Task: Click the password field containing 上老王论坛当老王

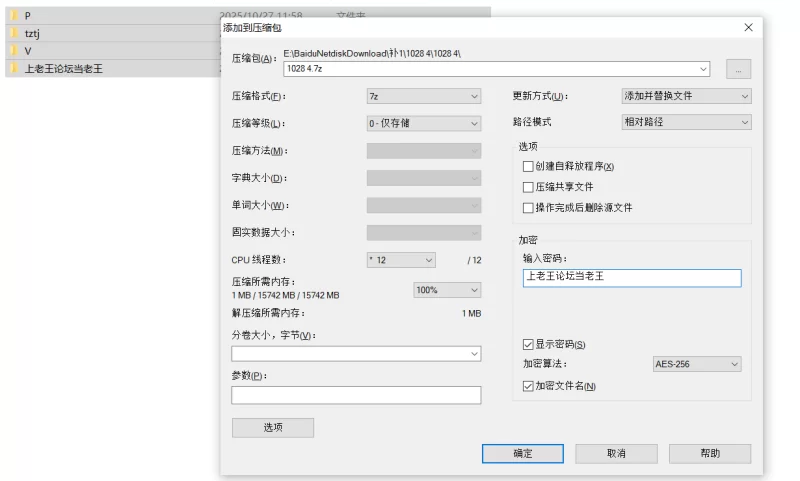Action: 632,278
